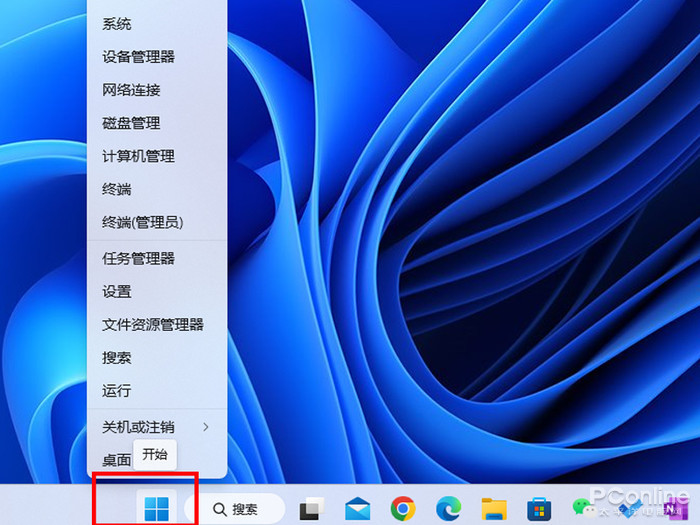Launch Microsoft To Do checkmark icon
Image resolution: width=700 pixels, height=525 pixels.
click(630, 510)
